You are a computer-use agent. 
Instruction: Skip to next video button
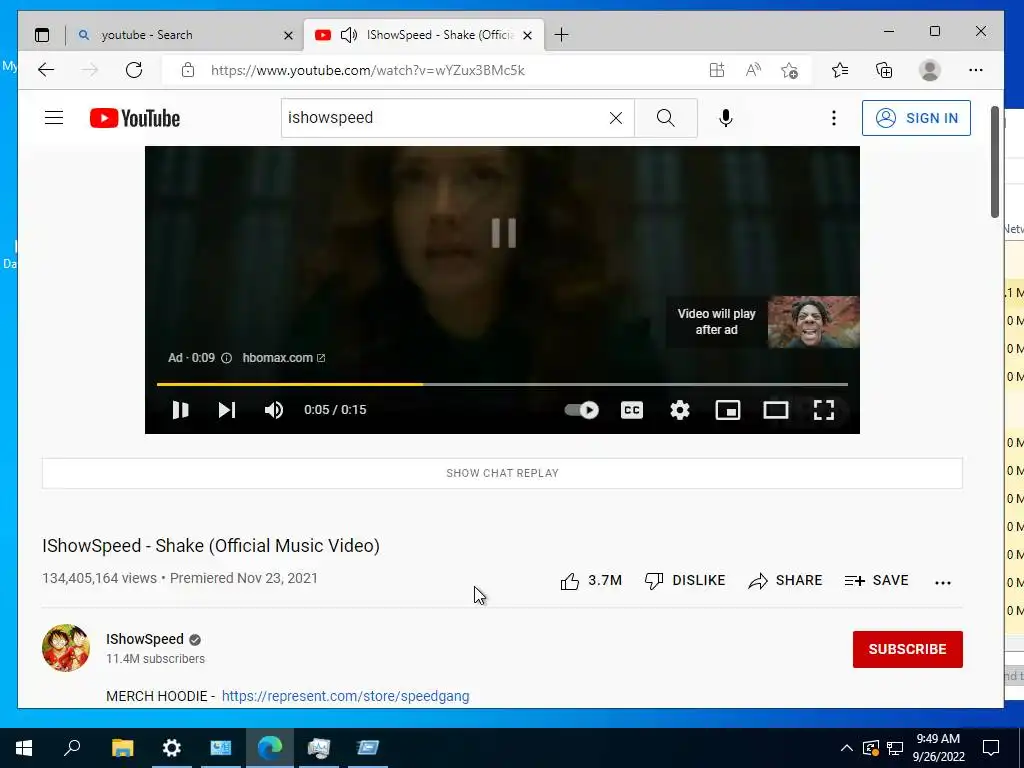(x=227, y=410)
